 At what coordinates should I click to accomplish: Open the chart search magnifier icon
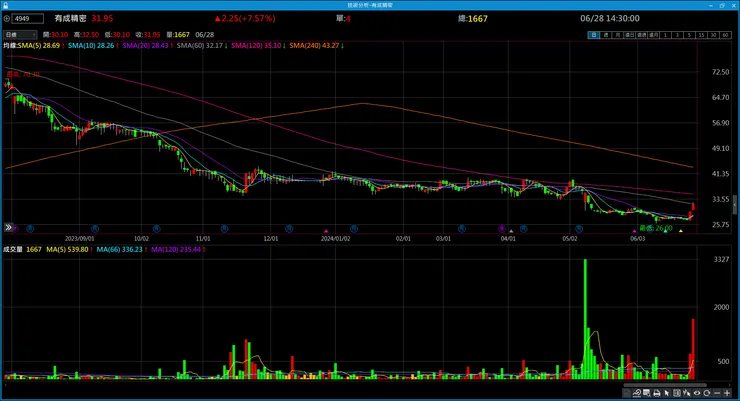pos(647,393)
